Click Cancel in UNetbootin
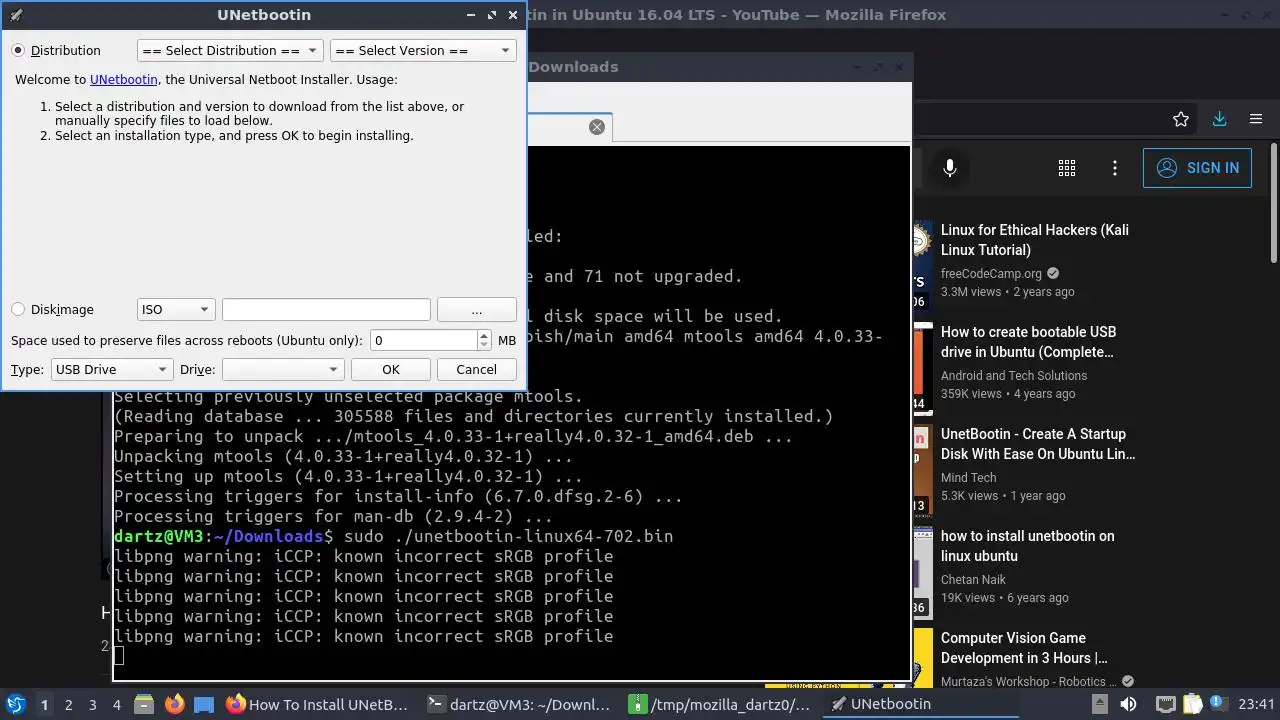Viewport: 1280px width, 720px height. (476, 369)
